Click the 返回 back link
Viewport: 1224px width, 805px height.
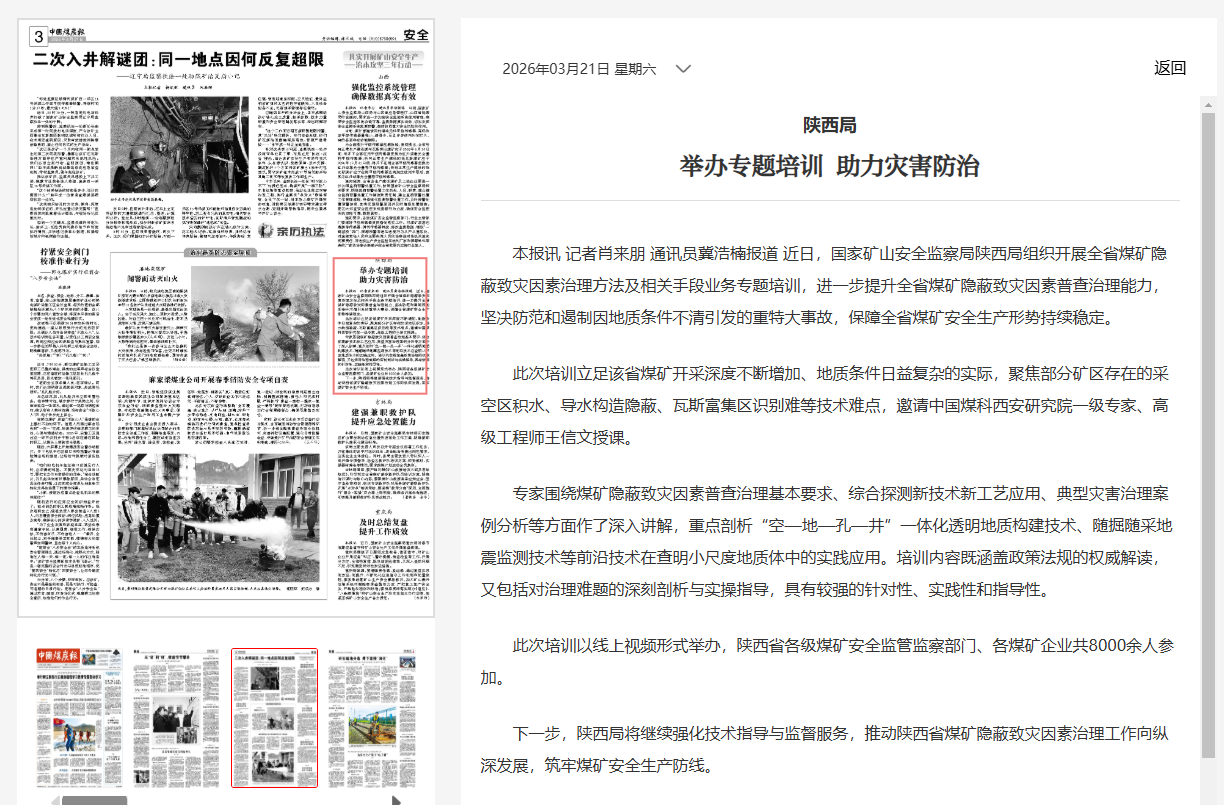[x=1169, y=68]
